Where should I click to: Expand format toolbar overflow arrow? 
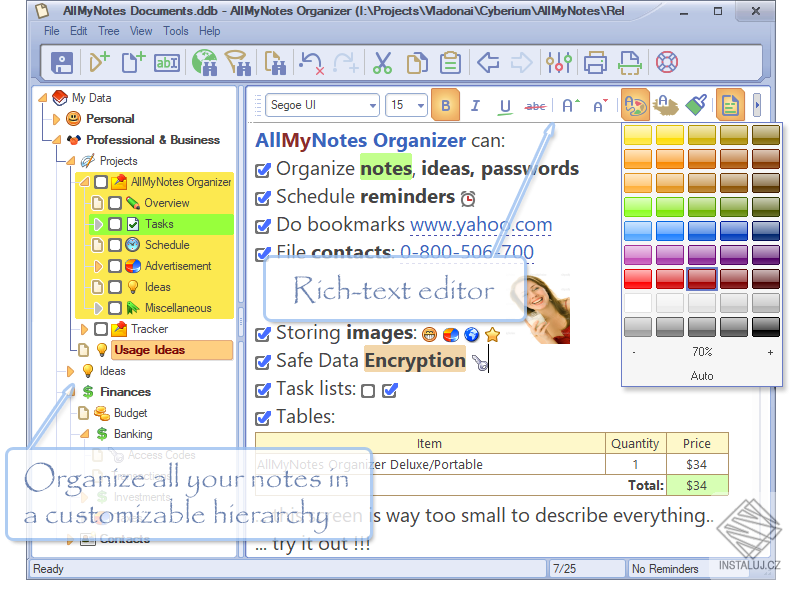point(757,106)
